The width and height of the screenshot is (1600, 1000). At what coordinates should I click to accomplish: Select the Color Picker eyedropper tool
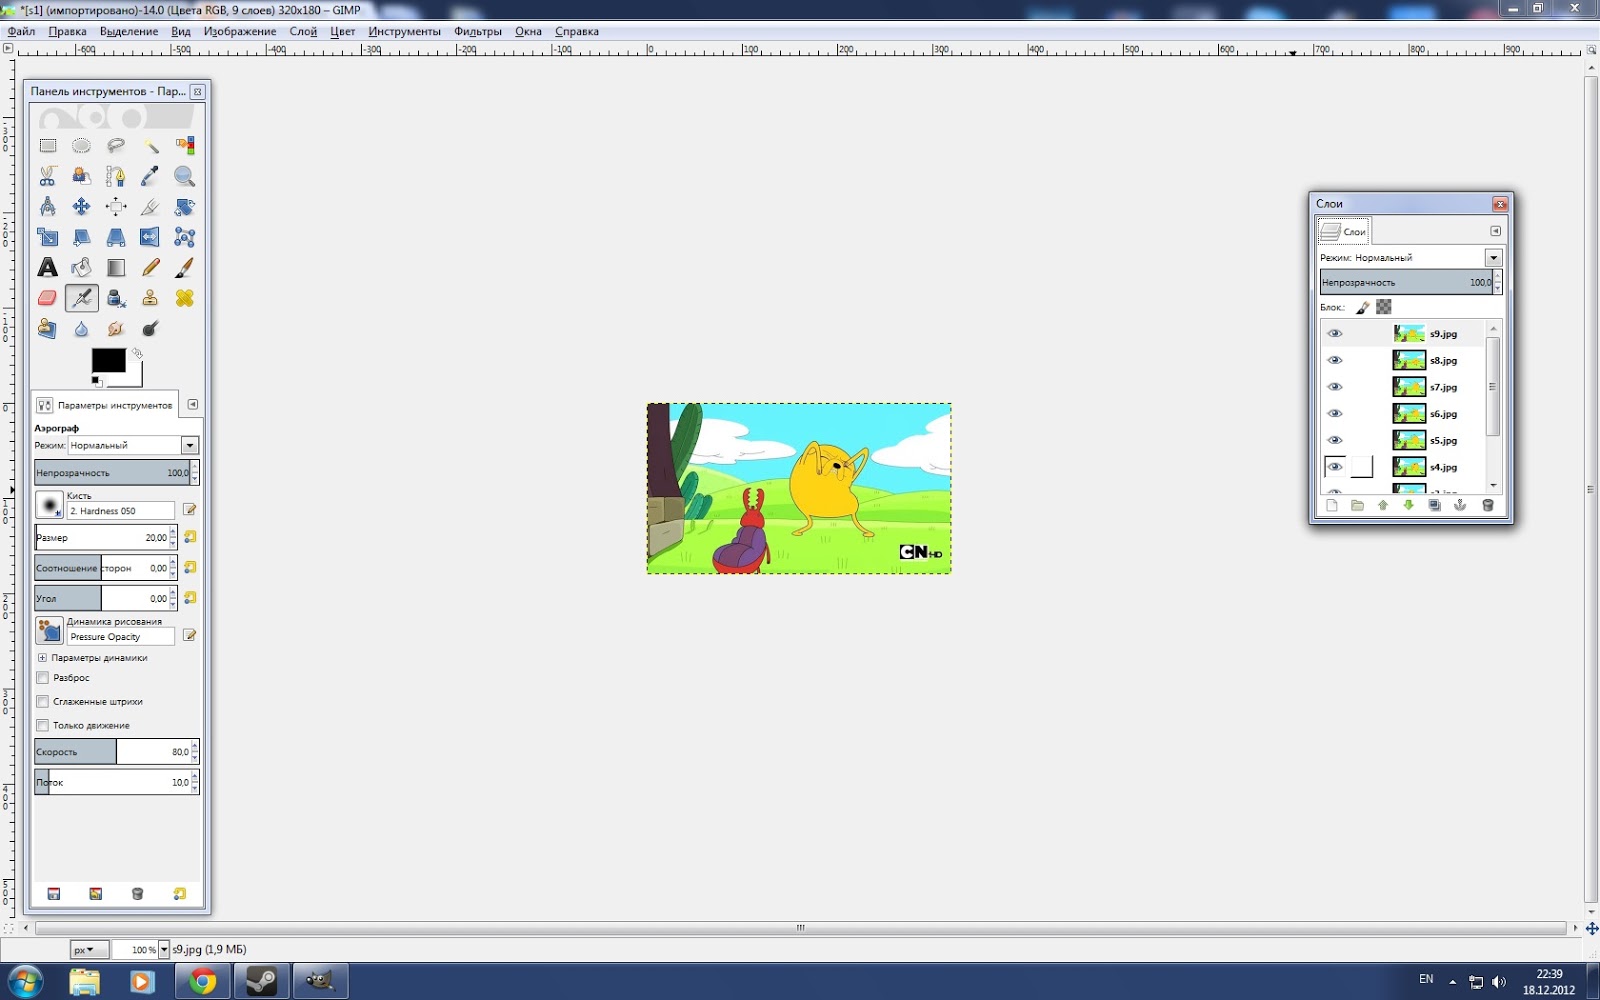pos(150,176)
